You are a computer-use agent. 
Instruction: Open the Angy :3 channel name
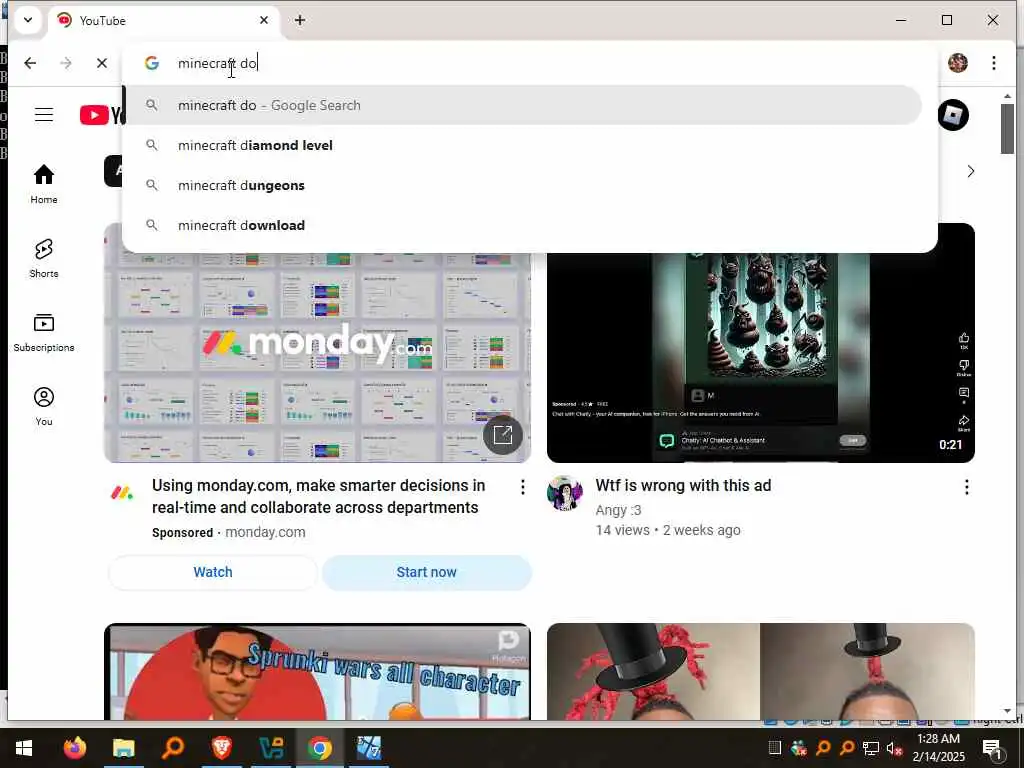[618, 510]
